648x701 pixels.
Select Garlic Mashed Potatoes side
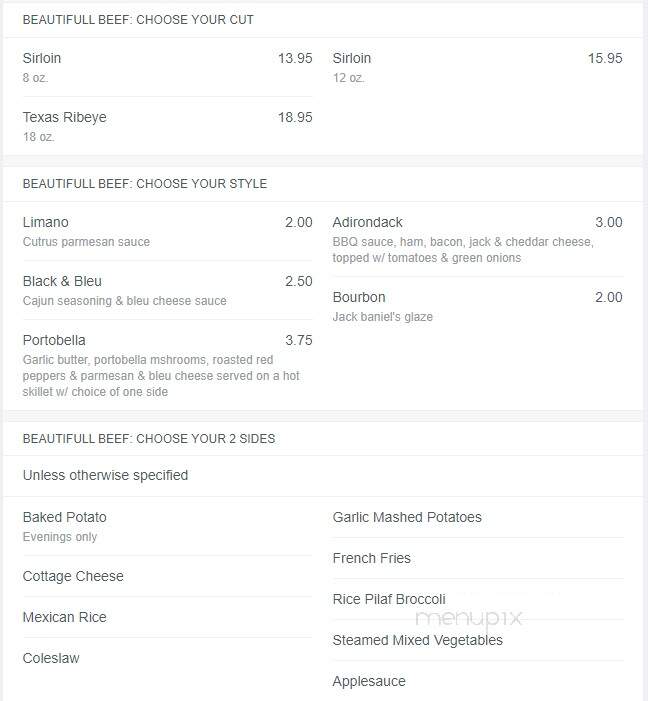pyautogui.click(x=477, y=517)
